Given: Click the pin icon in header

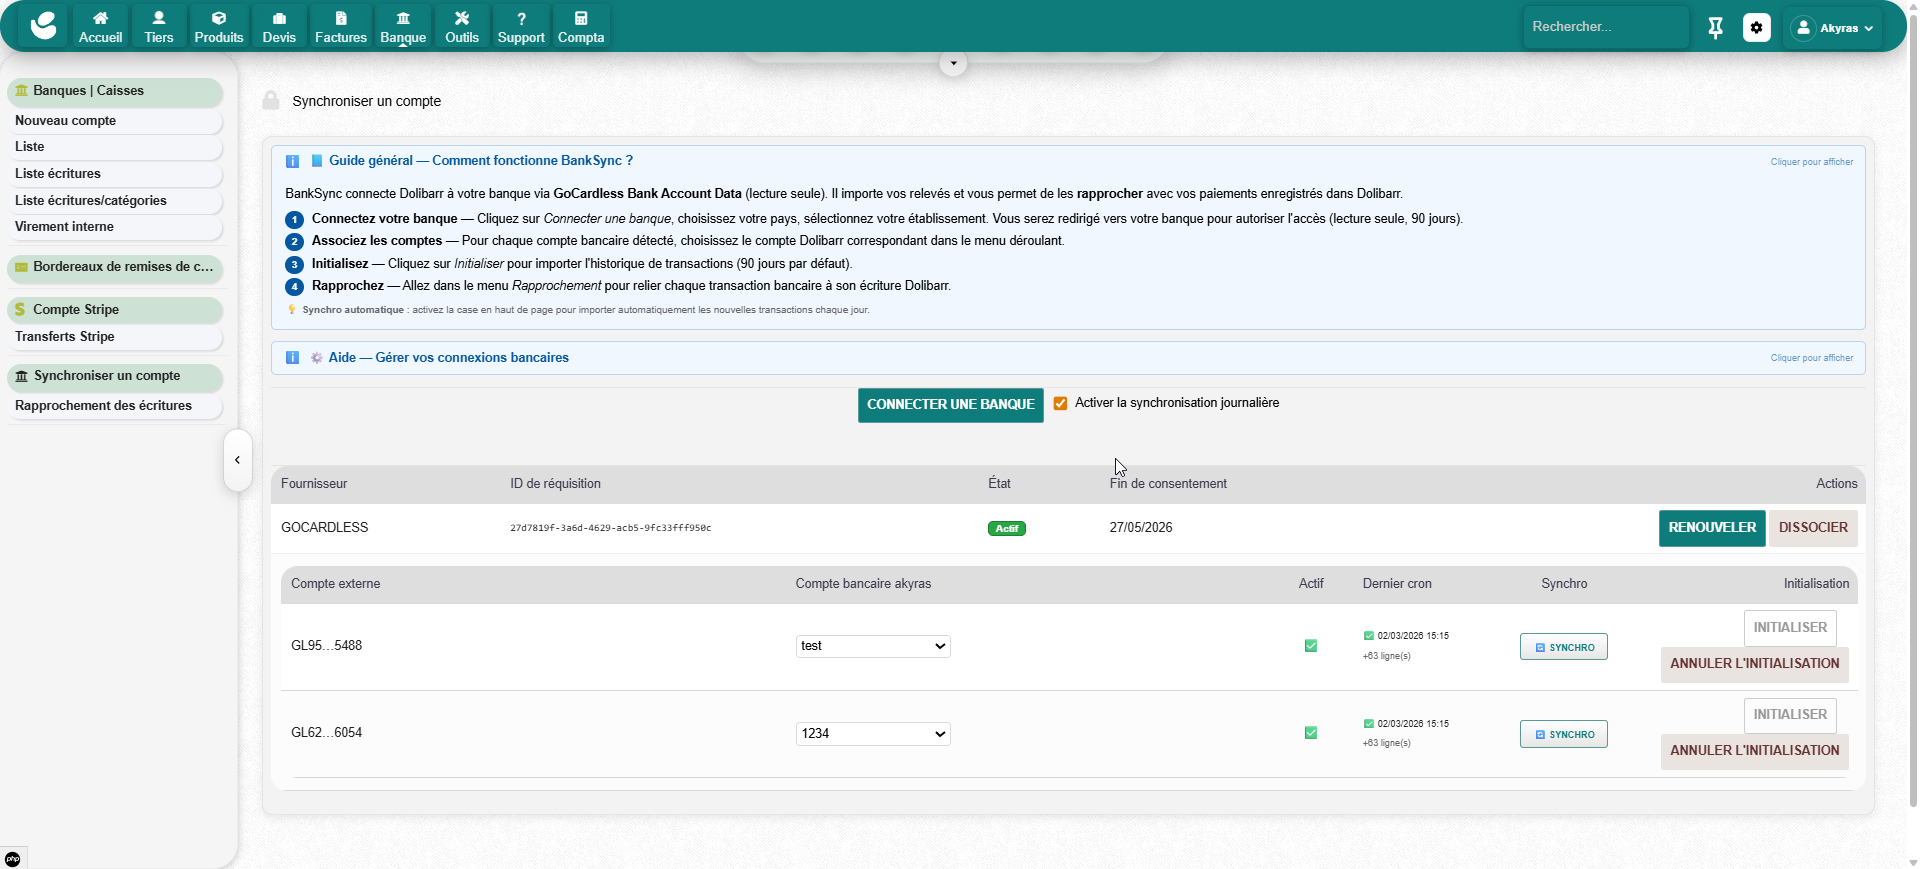Looking at the screenshot, I should click(x=1715, y=28).
